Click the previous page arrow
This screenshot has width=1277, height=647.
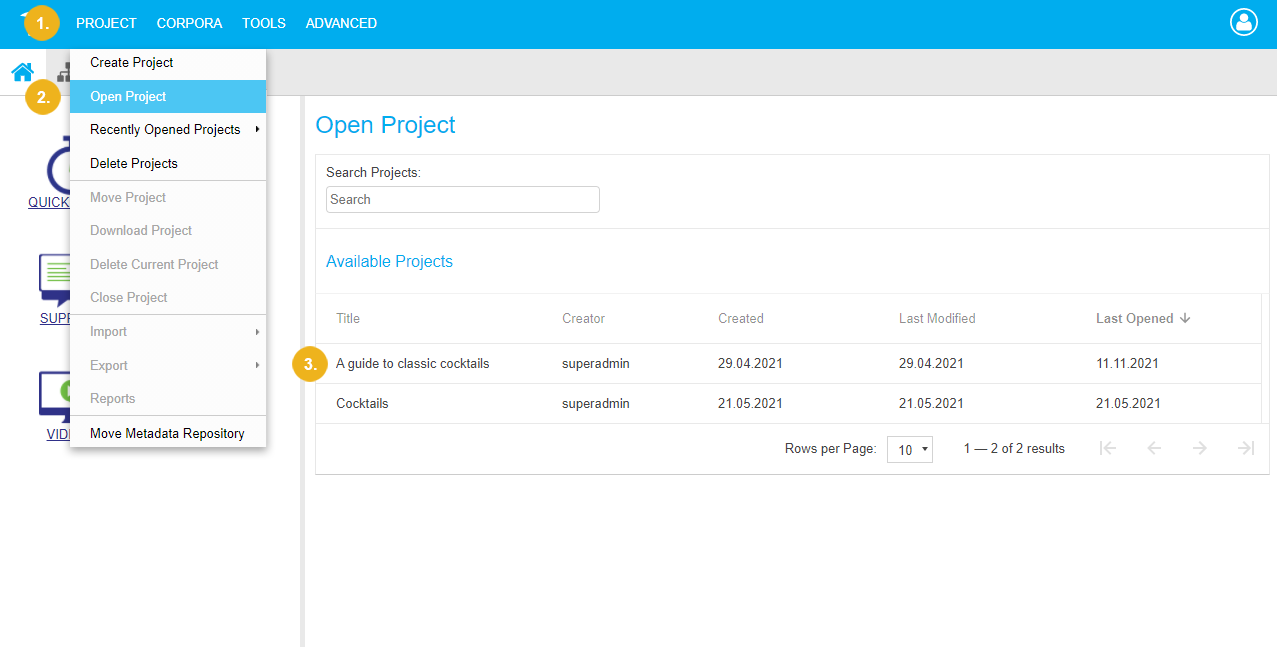coord(1153,449)
